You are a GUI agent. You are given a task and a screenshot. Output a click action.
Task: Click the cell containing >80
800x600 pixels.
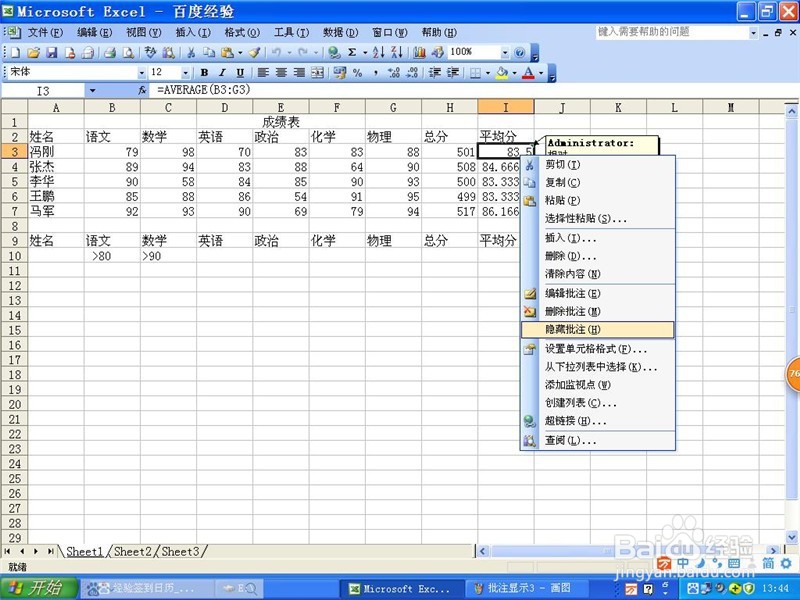[x=112, y=256]
